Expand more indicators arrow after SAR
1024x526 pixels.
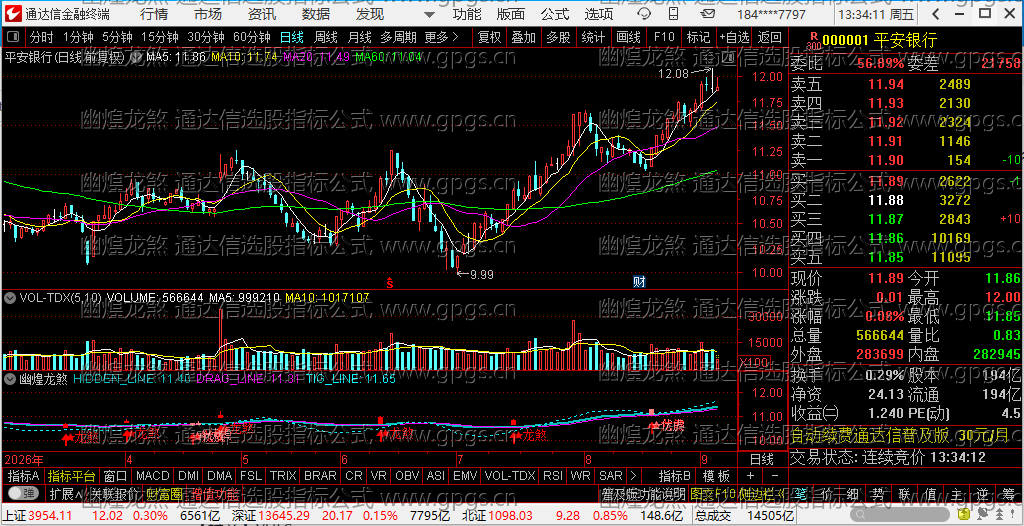(x=632, y=475)
